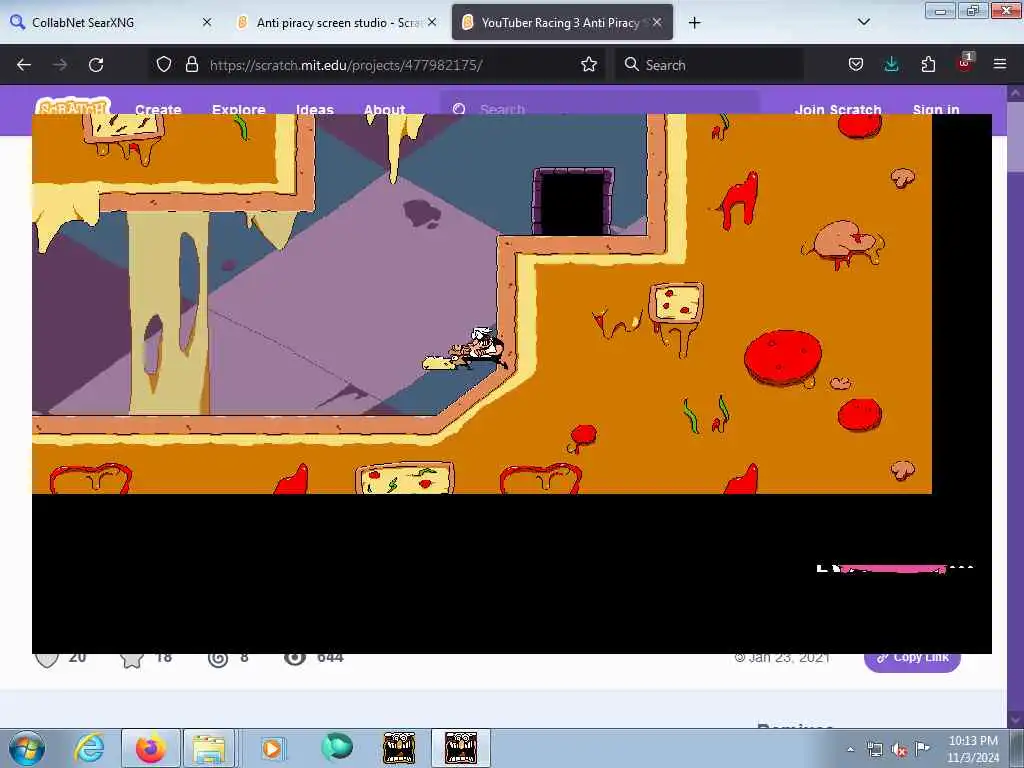Click the muted volume tray icon
Viewport: 1024px width, 768px height.
(899, 750)
